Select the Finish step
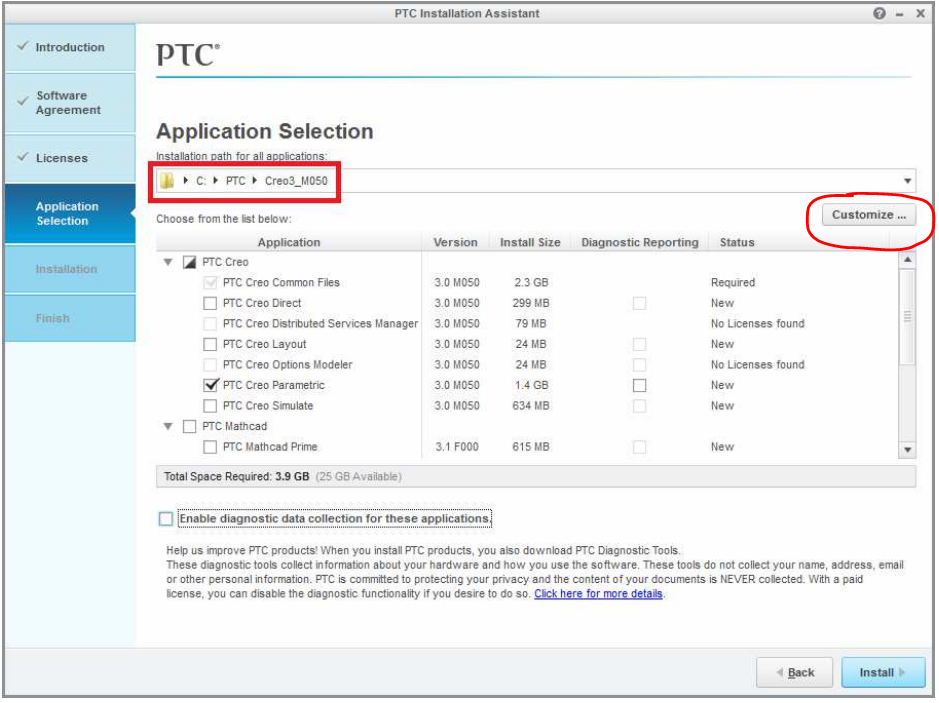The height and width of the screenshot is (703, 939). (70, 318)
